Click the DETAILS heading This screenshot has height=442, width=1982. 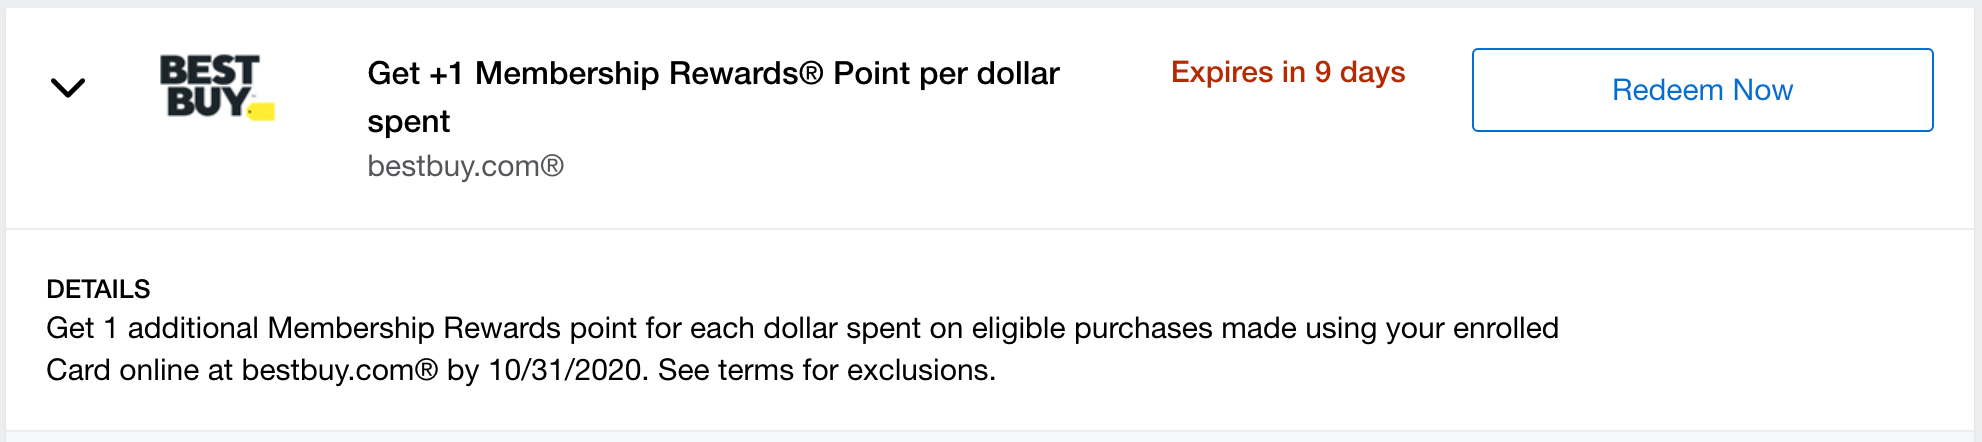click(x=98, y=289)
